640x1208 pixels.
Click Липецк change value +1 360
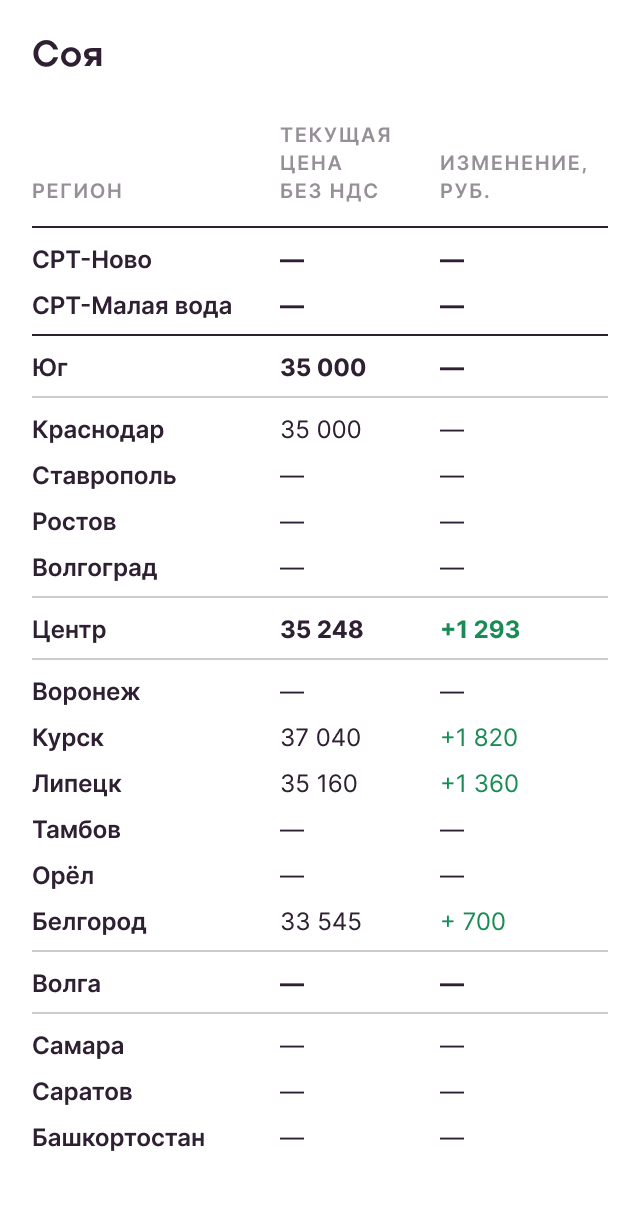point(480,784)
